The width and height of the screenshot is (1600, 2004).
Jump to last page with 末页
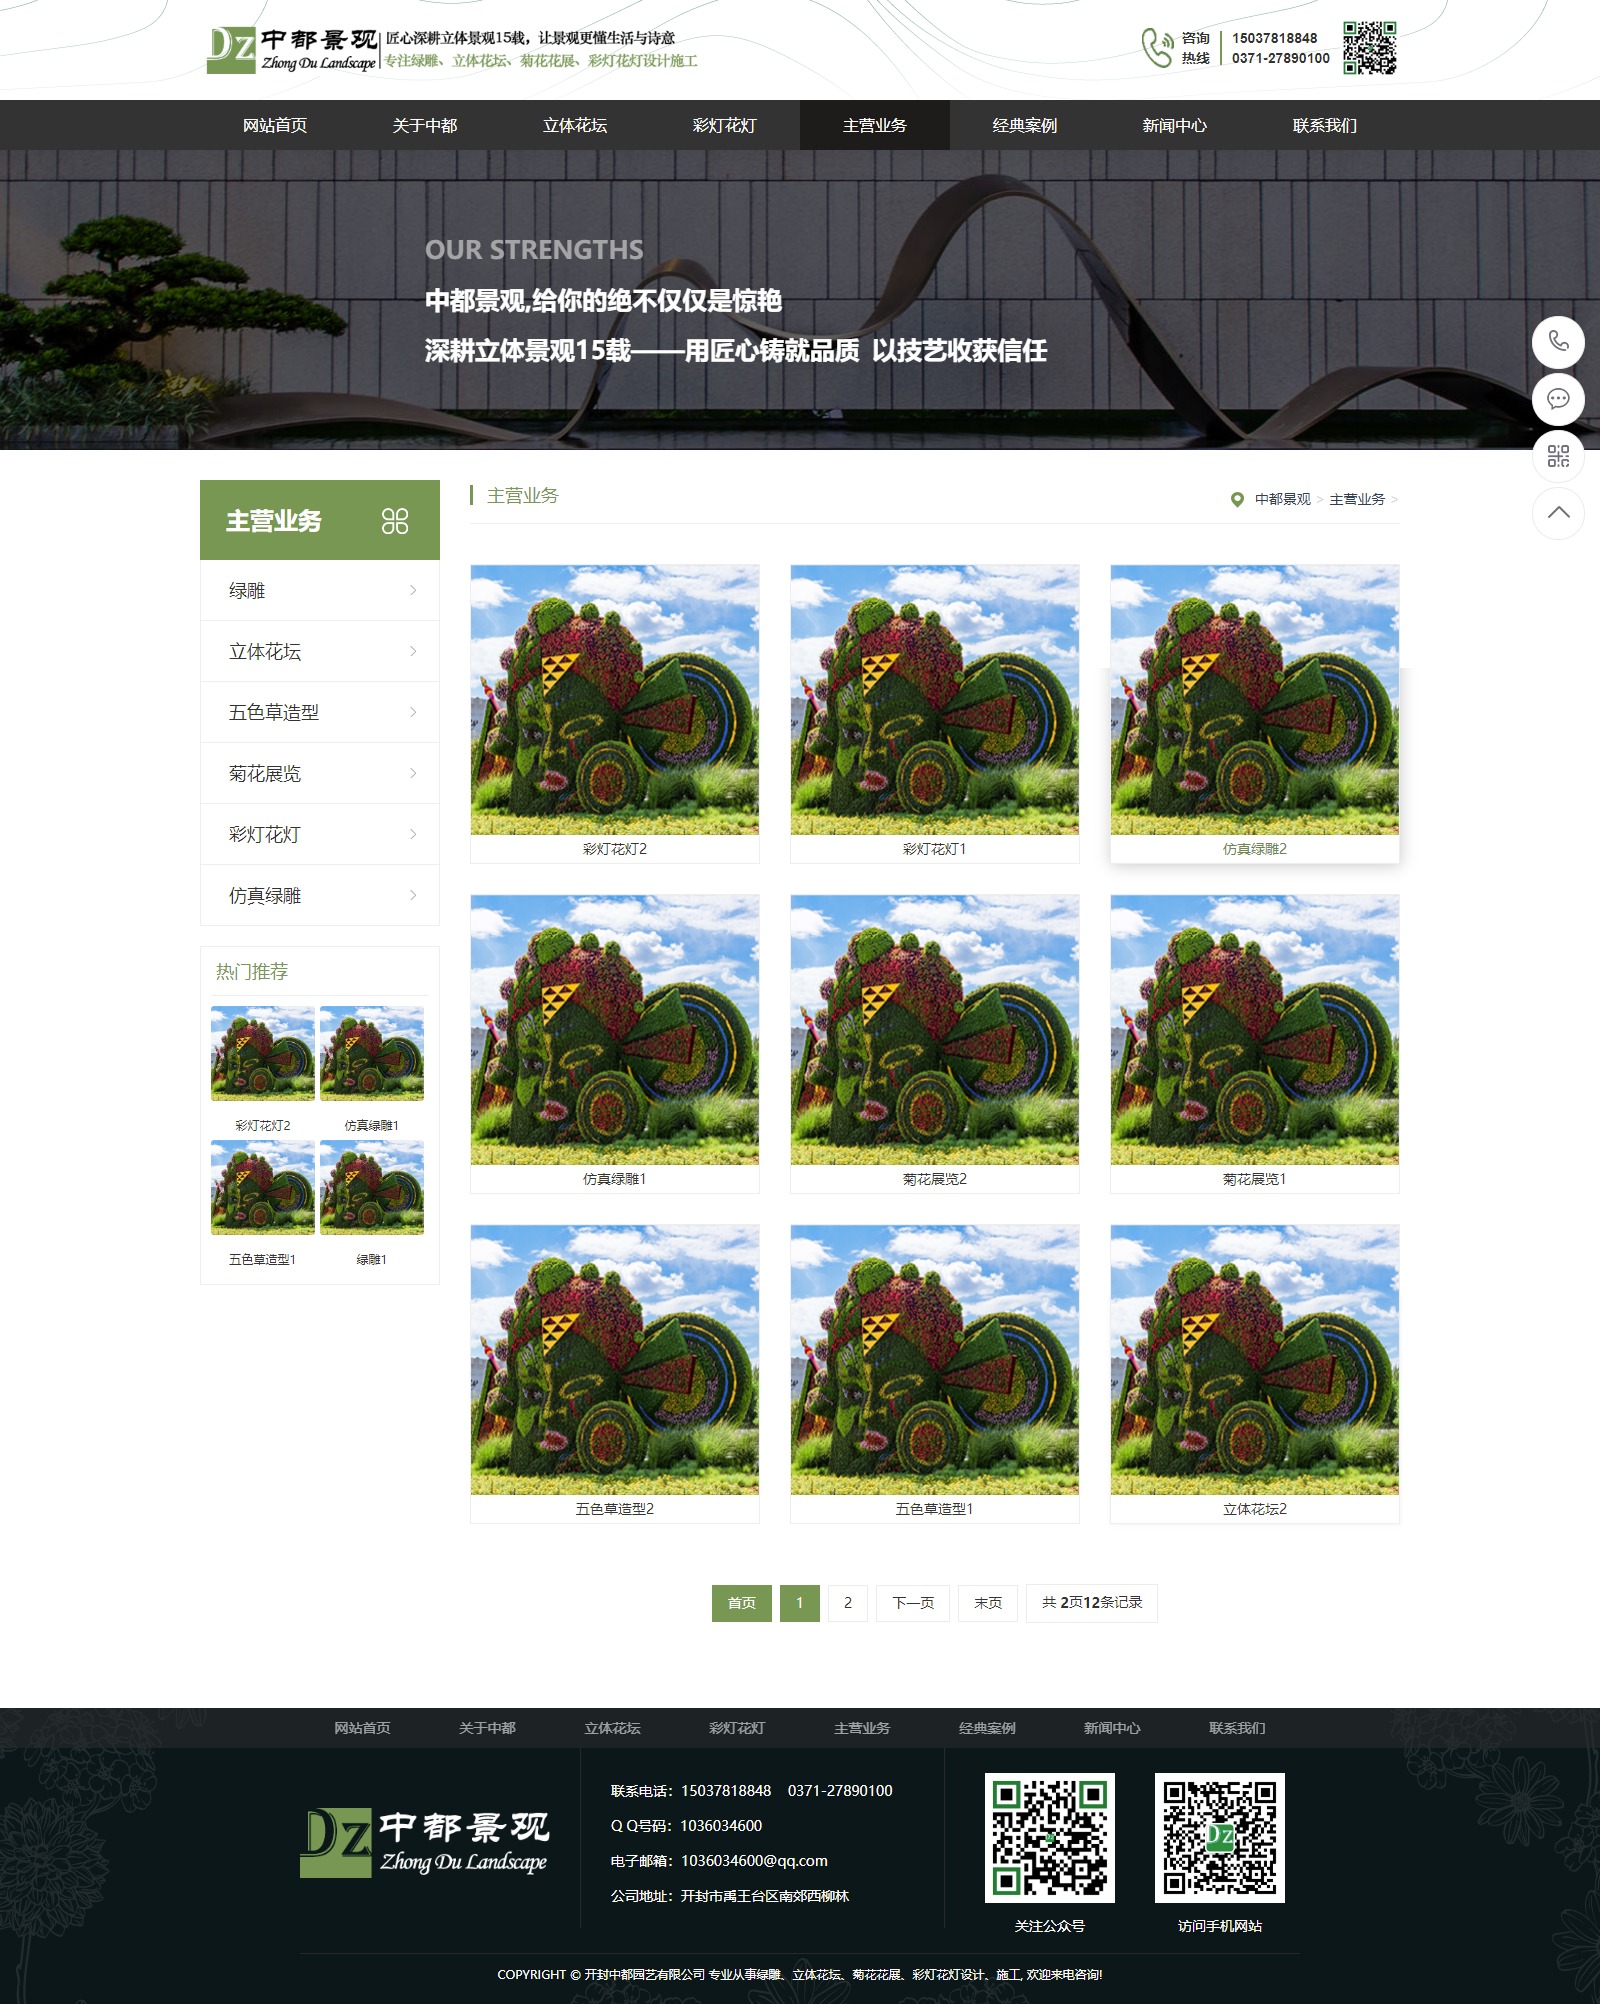[x=988, y=1603]
